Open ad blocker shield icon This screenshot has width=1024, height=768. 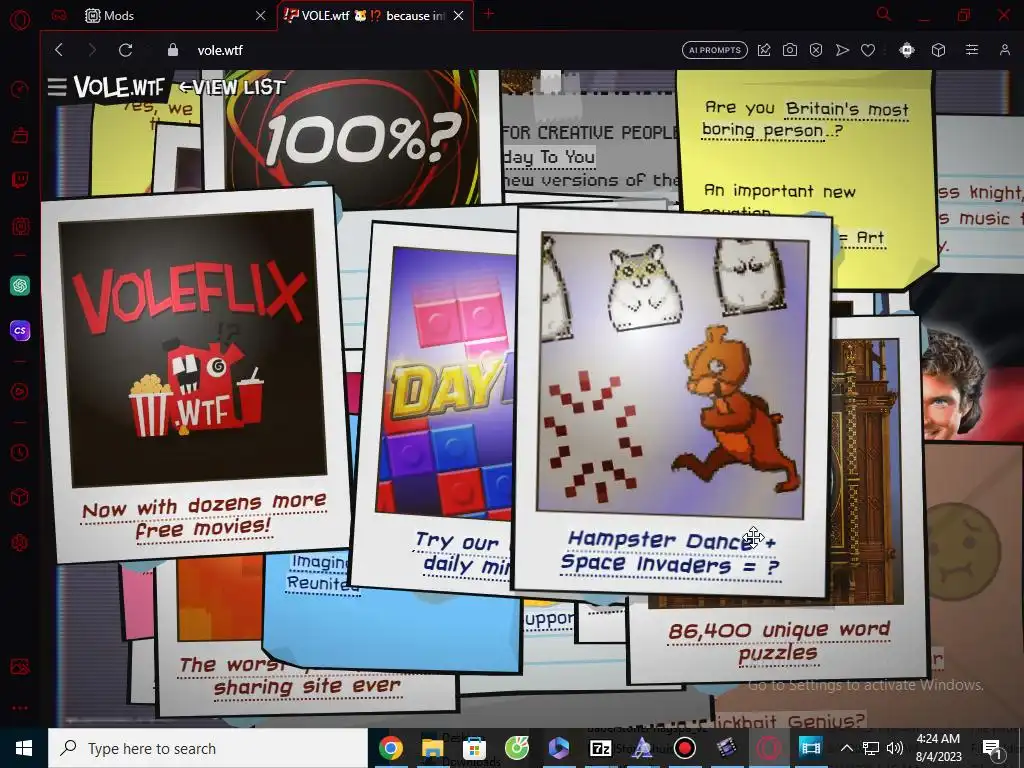click(x=816, y=50)
